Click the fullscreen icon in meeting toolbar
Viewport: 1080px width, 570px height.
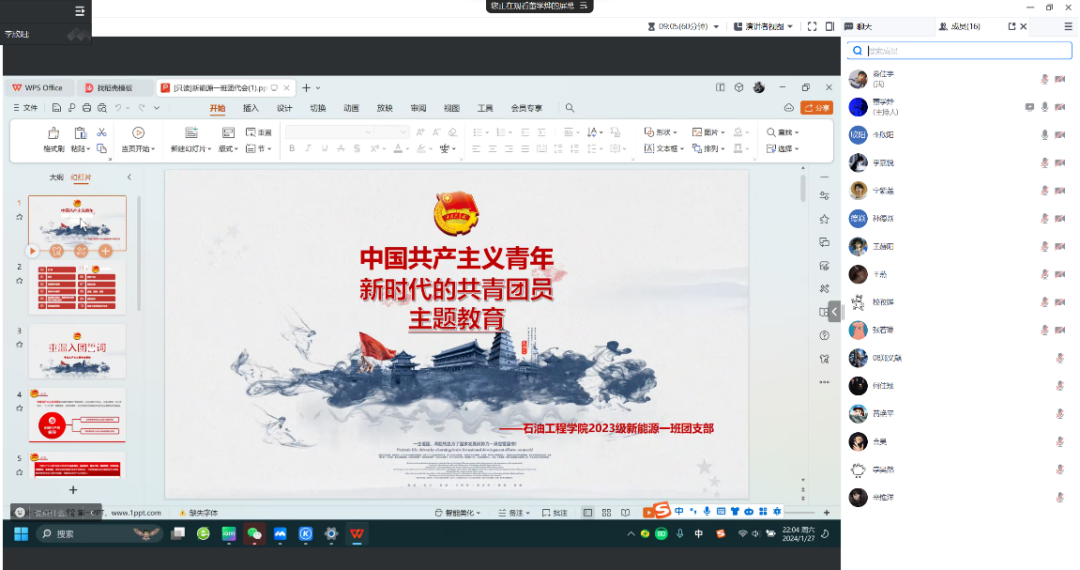click(811, 27)
